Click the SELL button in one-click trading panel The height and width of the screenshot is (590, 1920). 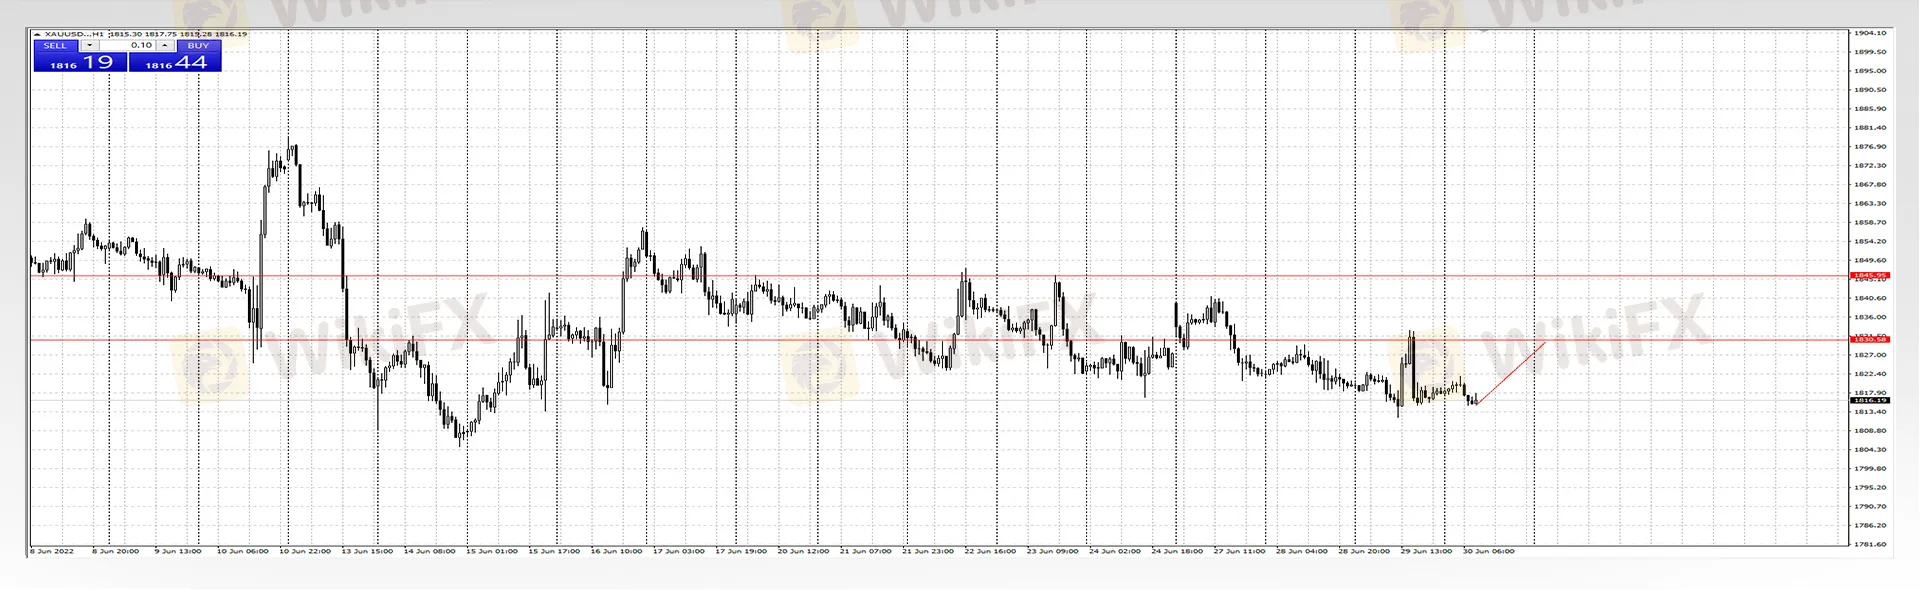[55, 46]
